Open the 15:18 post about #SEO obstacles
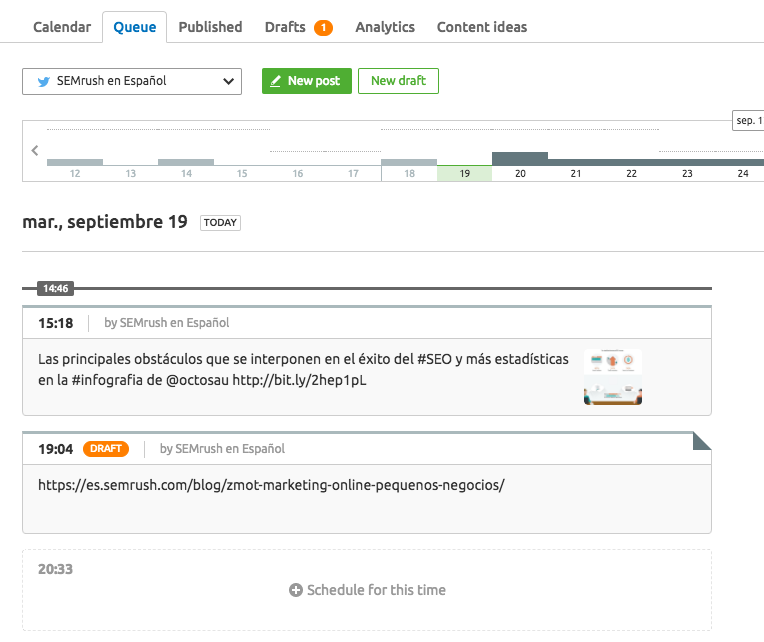764x642 pixels. click(303, 370)
